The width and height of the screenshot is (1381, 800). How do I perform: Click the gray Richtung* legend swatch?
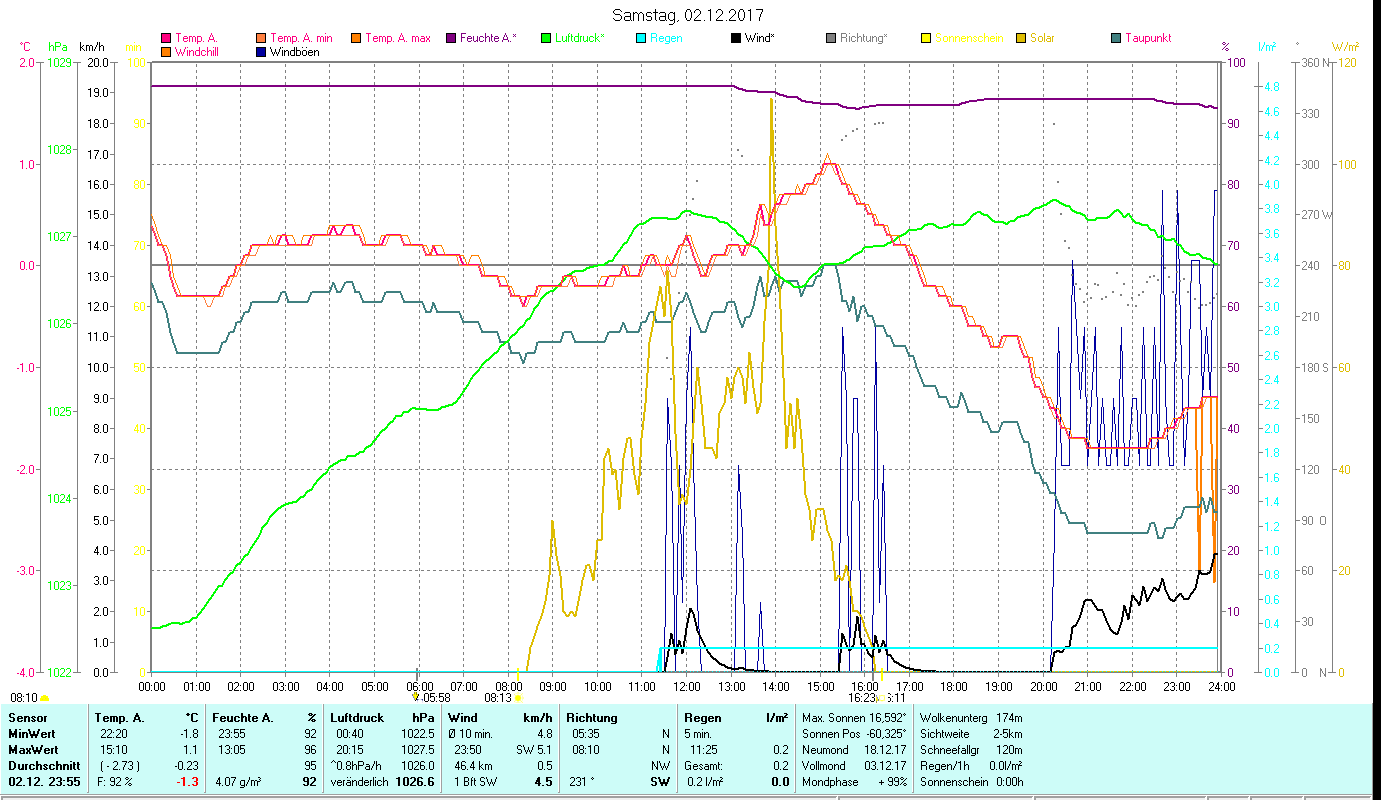point(831,39)
